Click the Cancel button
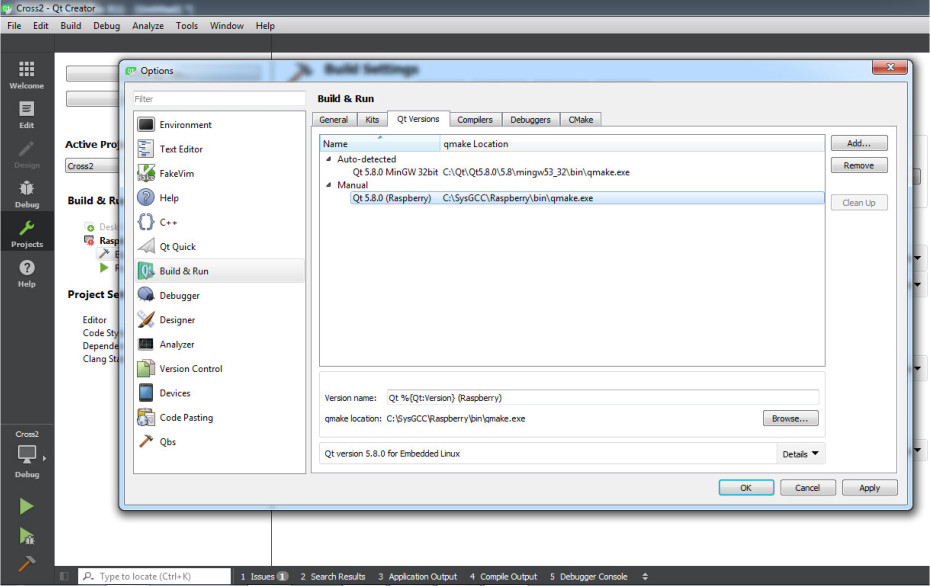Screen dimensions: 930x586 tap(807, 488)
